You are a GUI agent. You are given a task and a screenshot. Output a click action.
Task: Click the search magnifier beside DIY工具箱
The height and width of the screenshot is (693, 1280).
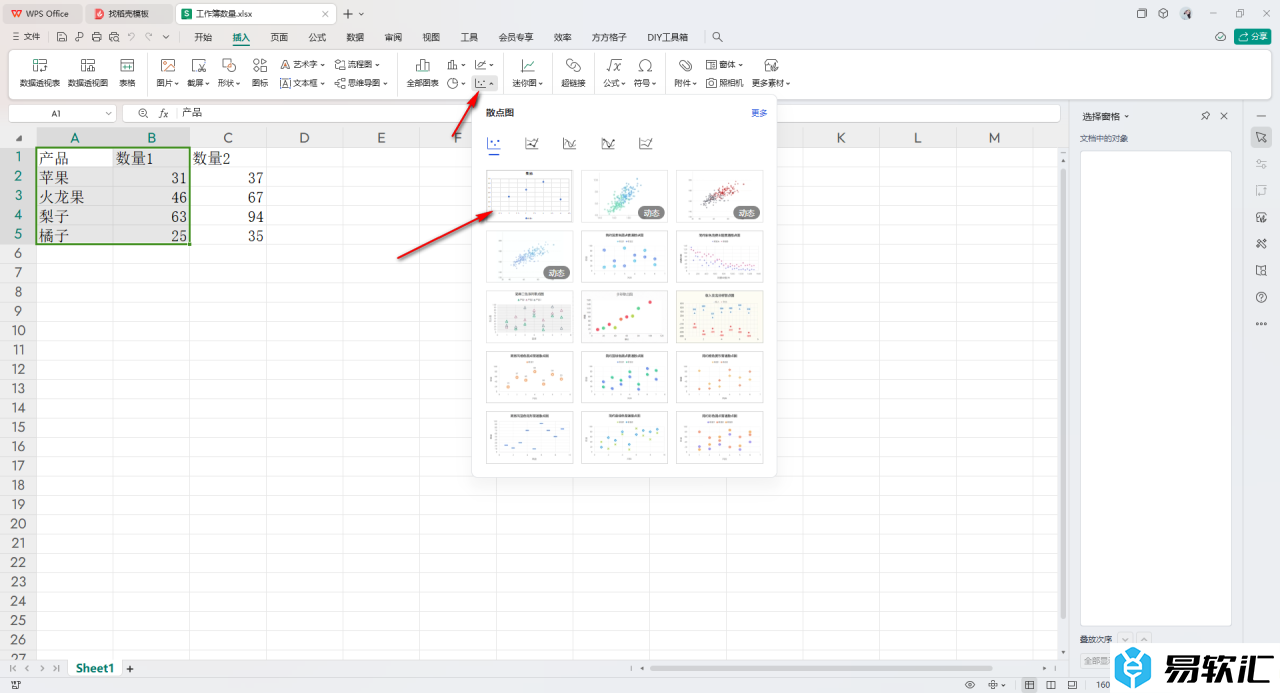point(717,37)
